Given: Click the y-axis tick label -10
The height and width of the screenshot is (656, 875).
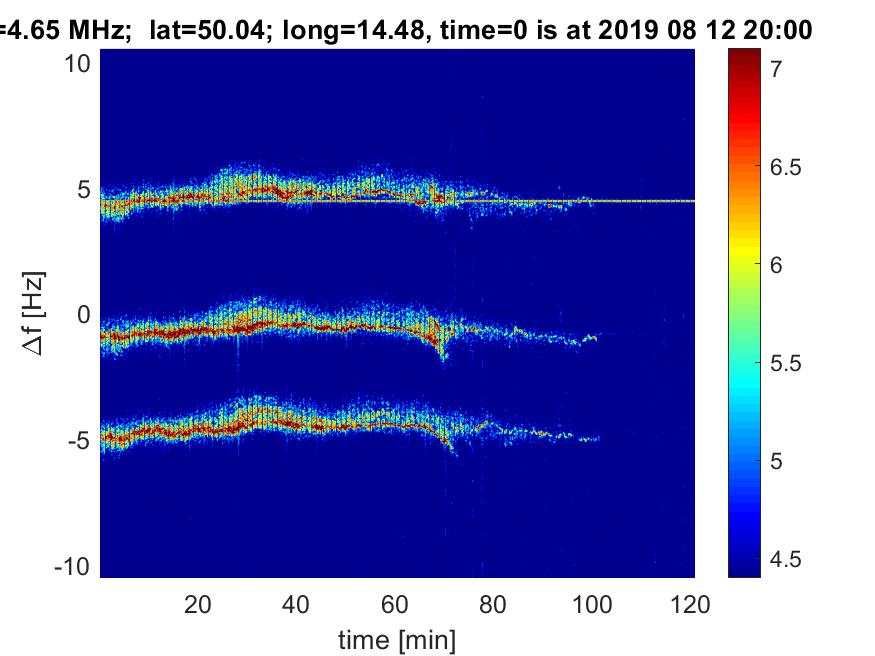Looking at the screenshot, I should tap(74, 566).
